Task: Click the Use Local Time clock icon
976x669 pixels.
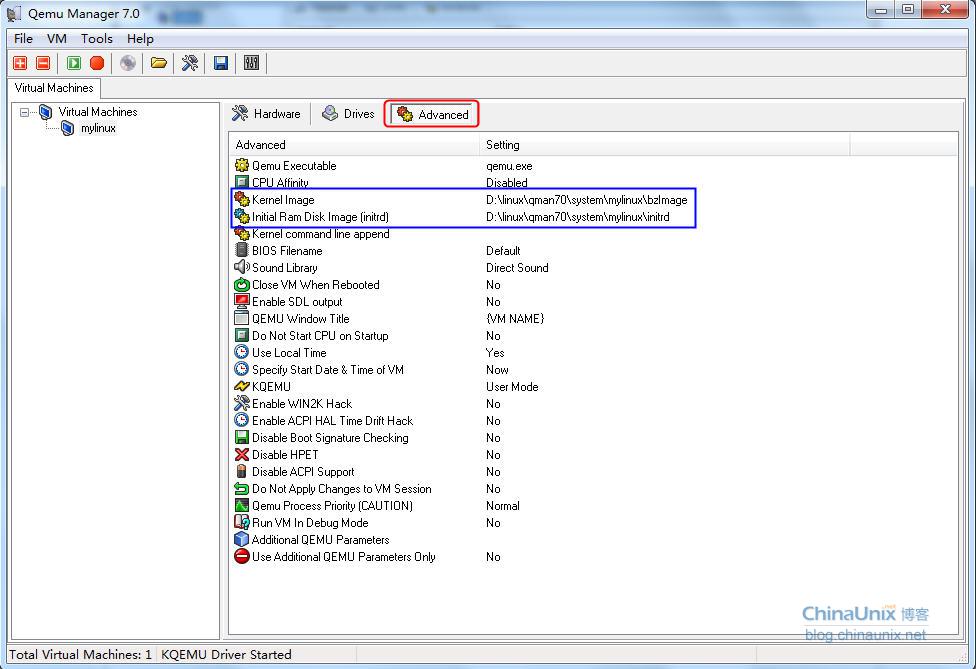Action: (242, 352)
